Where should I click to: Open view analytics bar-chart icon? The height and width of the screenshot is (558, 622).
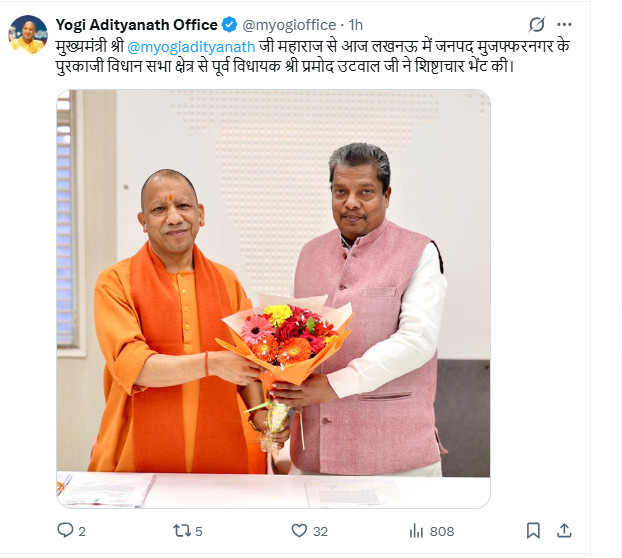[x=416, y=531]
